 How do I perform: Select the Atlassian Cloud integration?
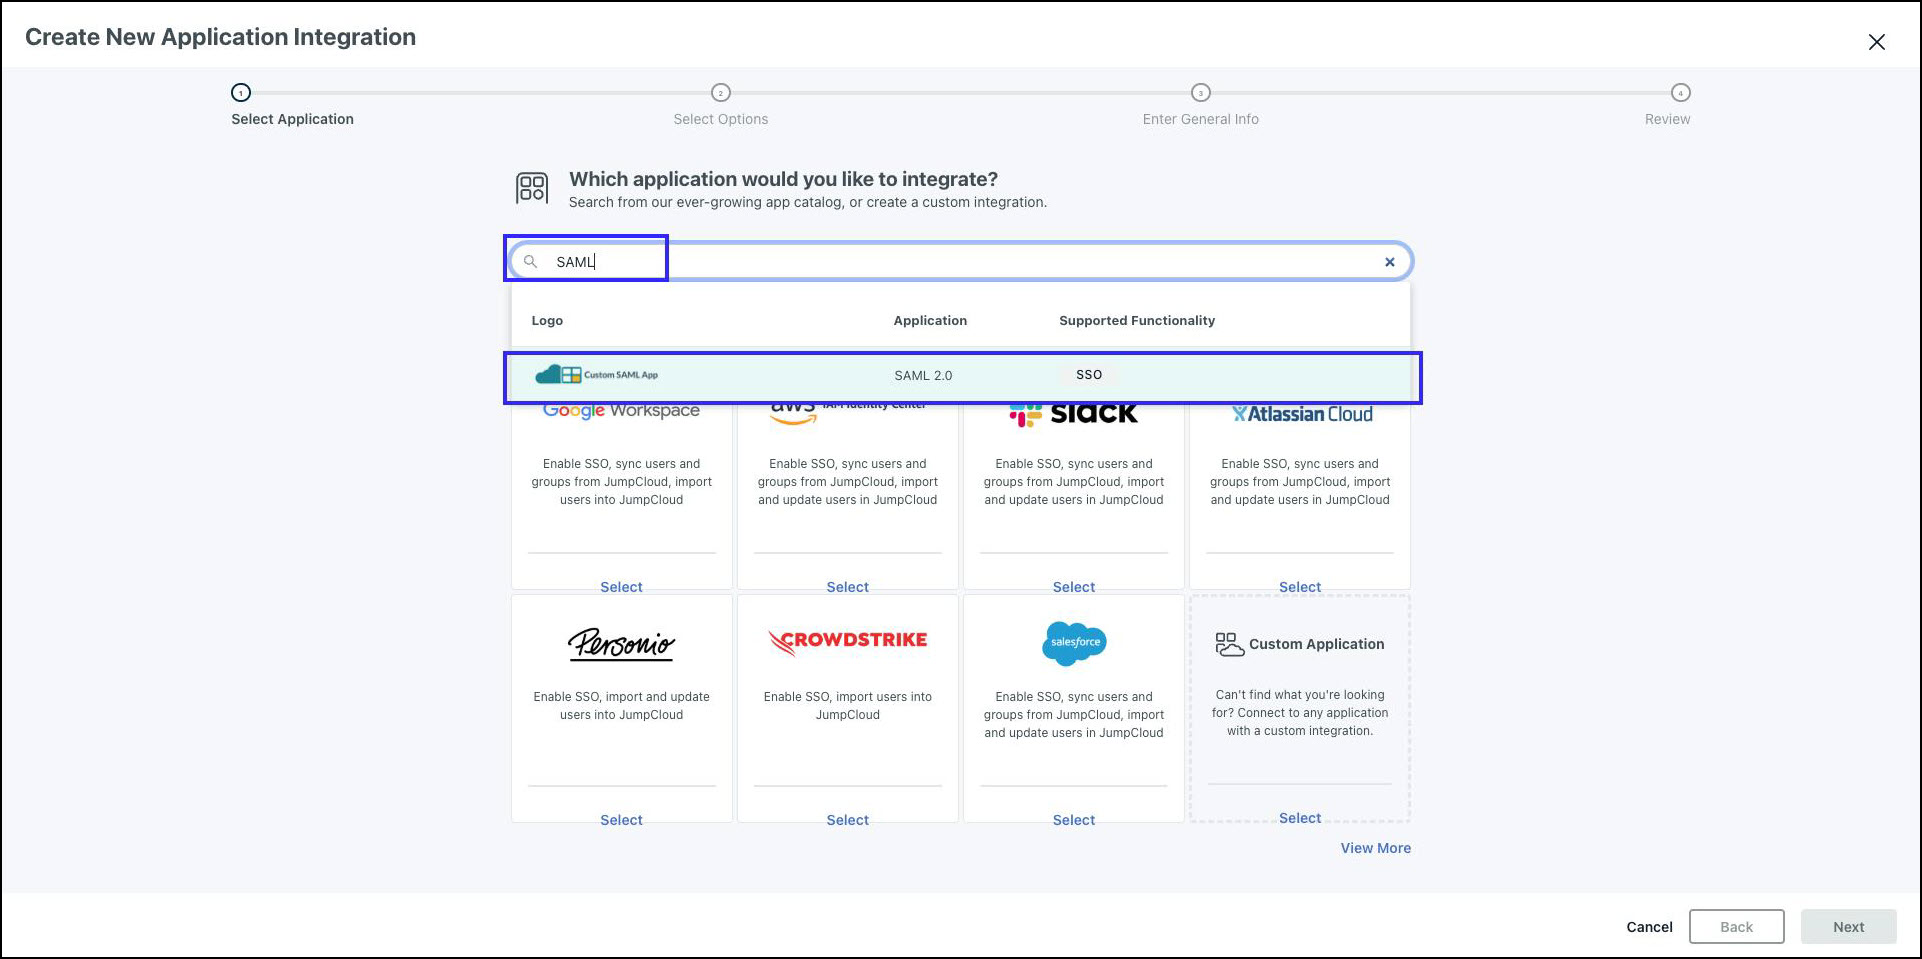pos(1300,587)
